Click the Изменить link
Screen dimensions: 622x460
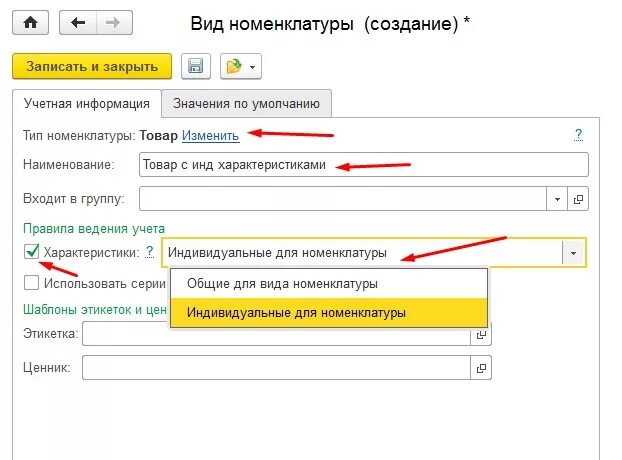click(x=210, y=136)
